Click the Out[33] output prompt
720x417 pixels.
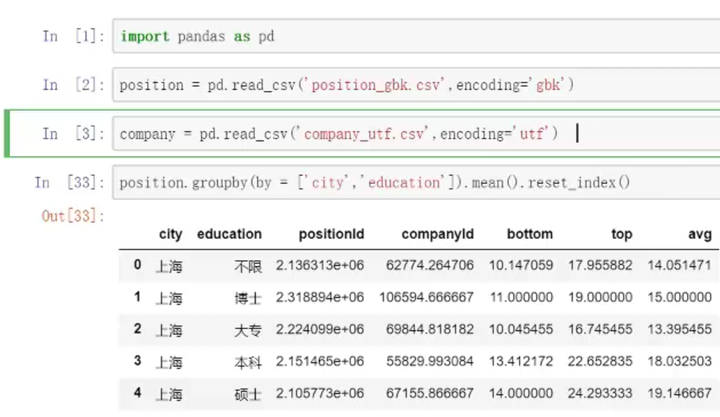pos(73,215)
